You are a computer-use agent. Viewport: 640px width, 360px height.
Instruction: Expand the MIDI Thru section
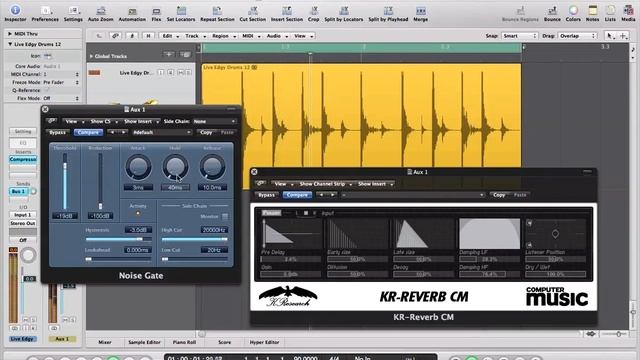point(10,34)
